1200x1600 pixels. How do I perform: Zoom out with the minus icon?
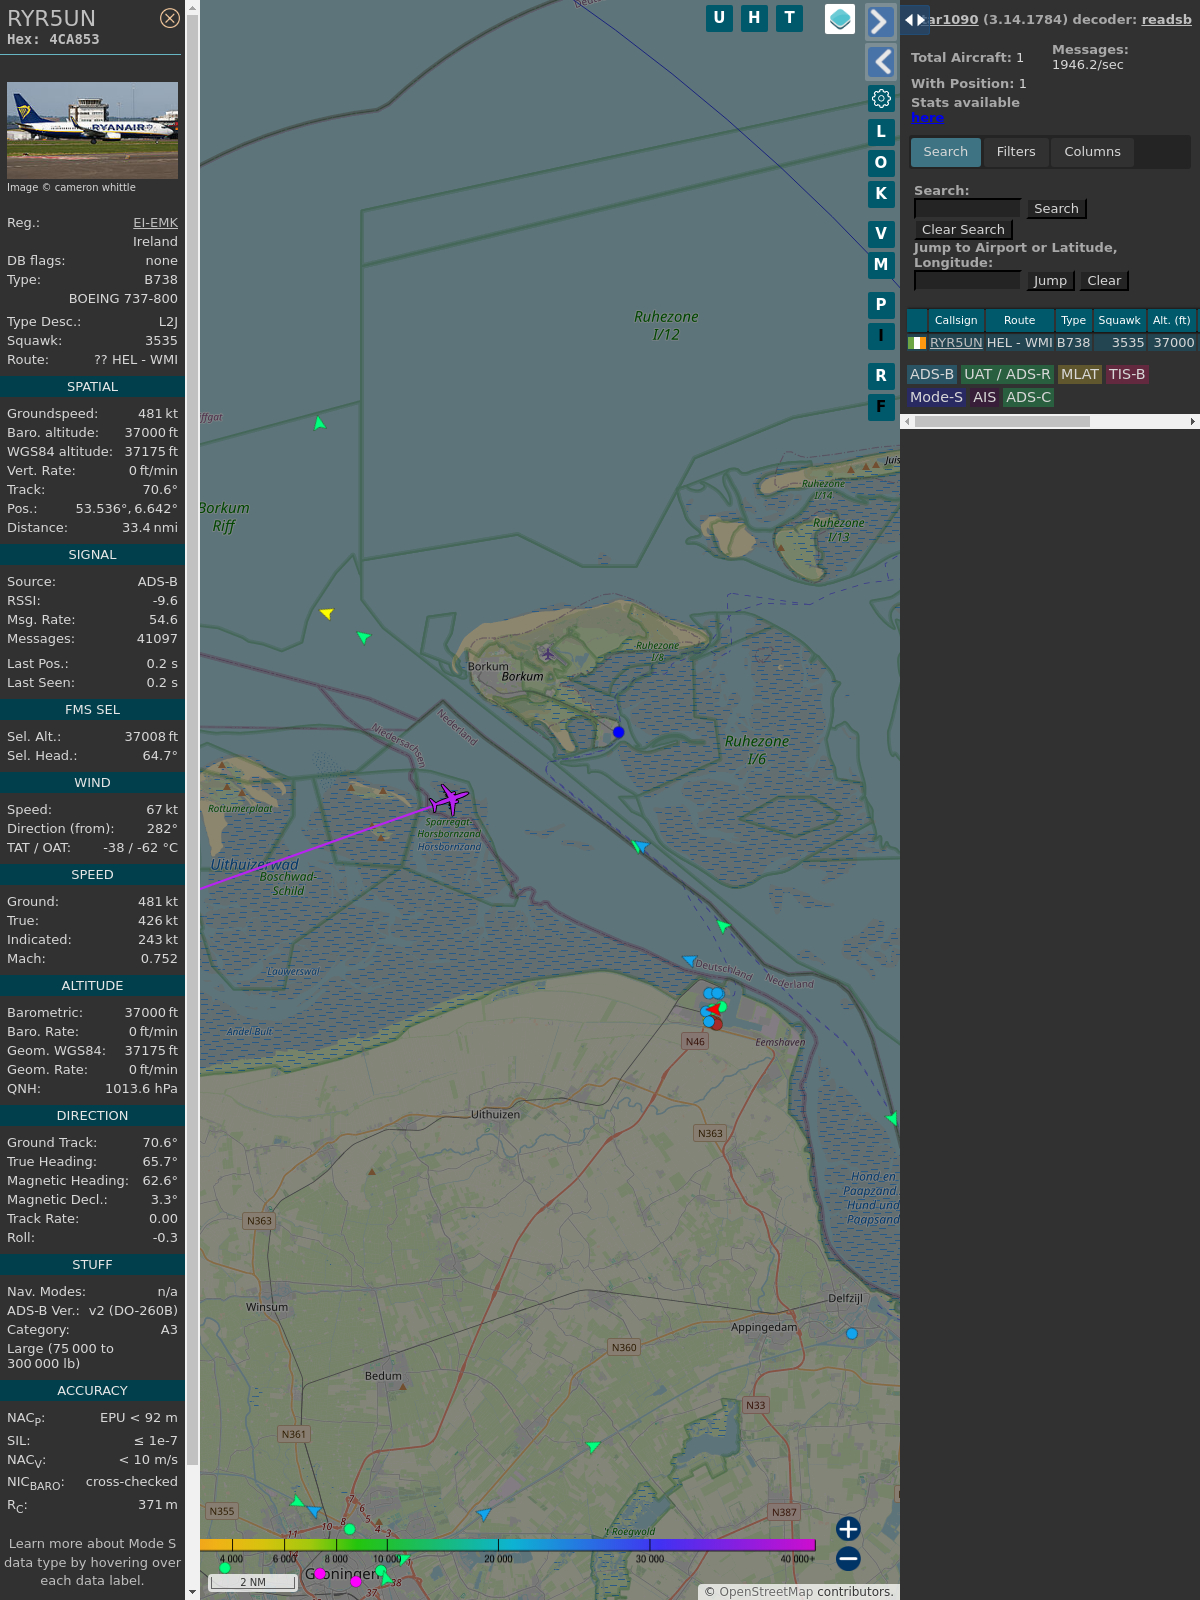(848, 1558)
